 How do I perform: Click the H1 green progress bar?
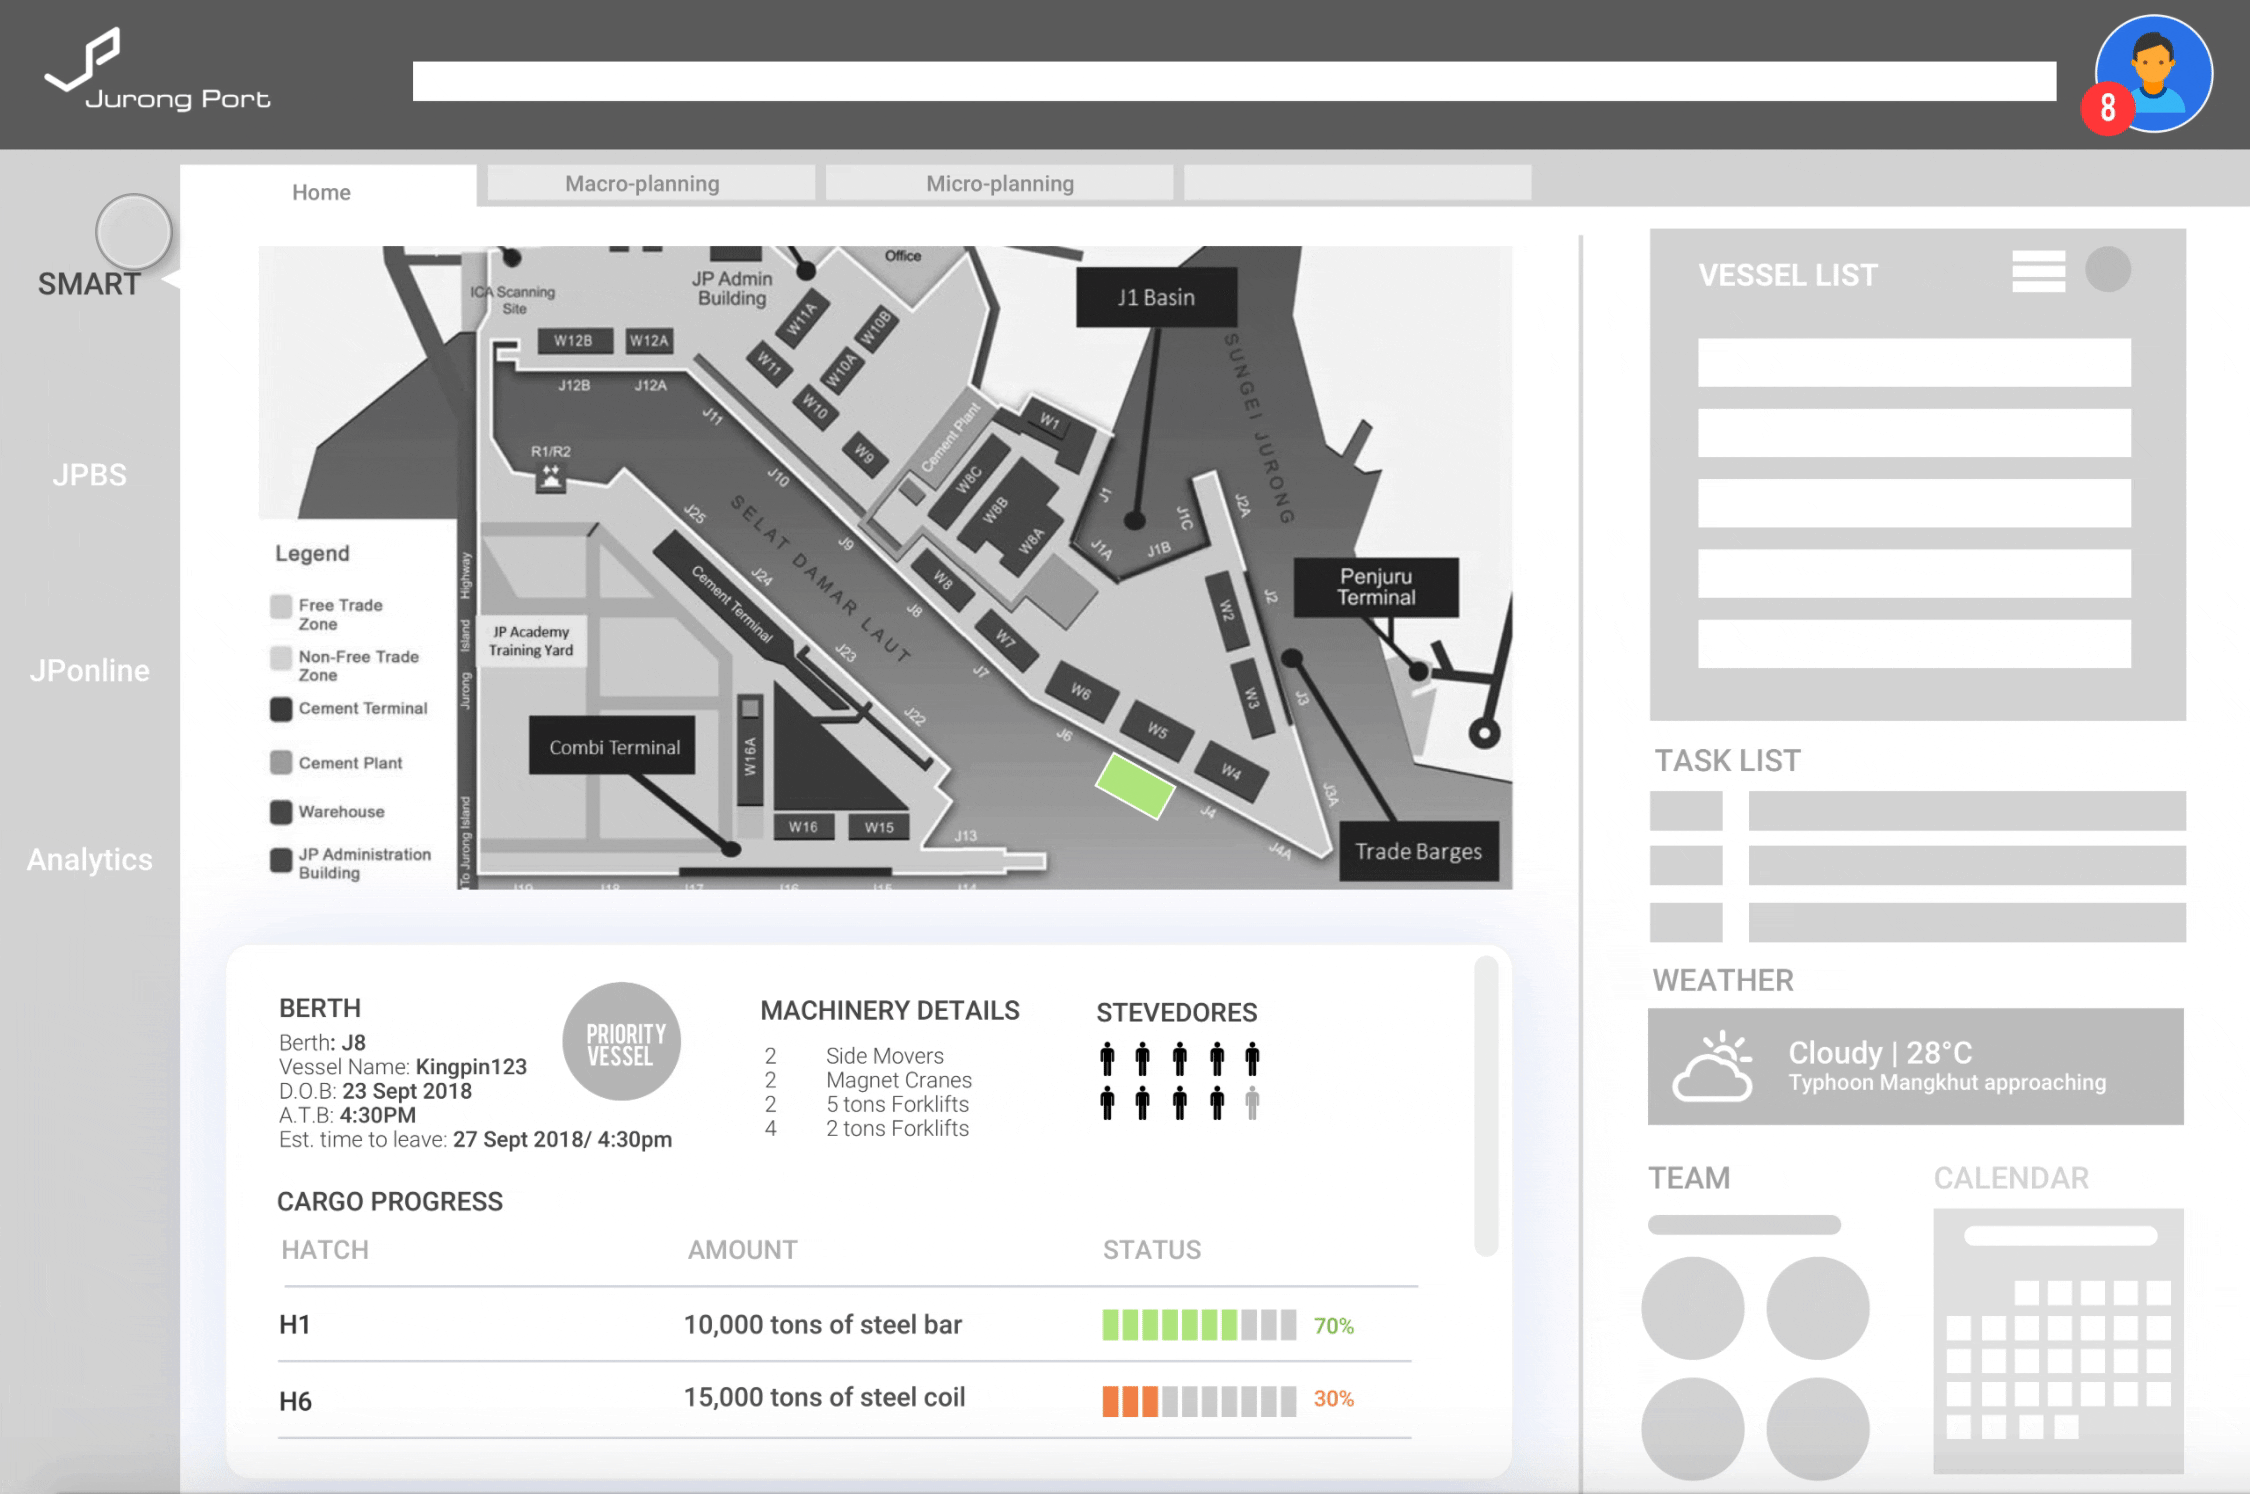[x=1199, y=1325]
